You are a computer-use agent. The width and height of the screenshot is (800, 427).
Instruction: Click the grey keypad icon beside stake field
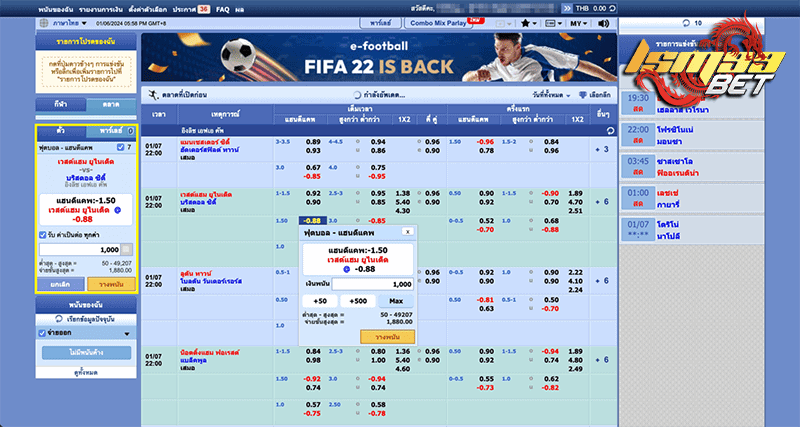(127, 249)
